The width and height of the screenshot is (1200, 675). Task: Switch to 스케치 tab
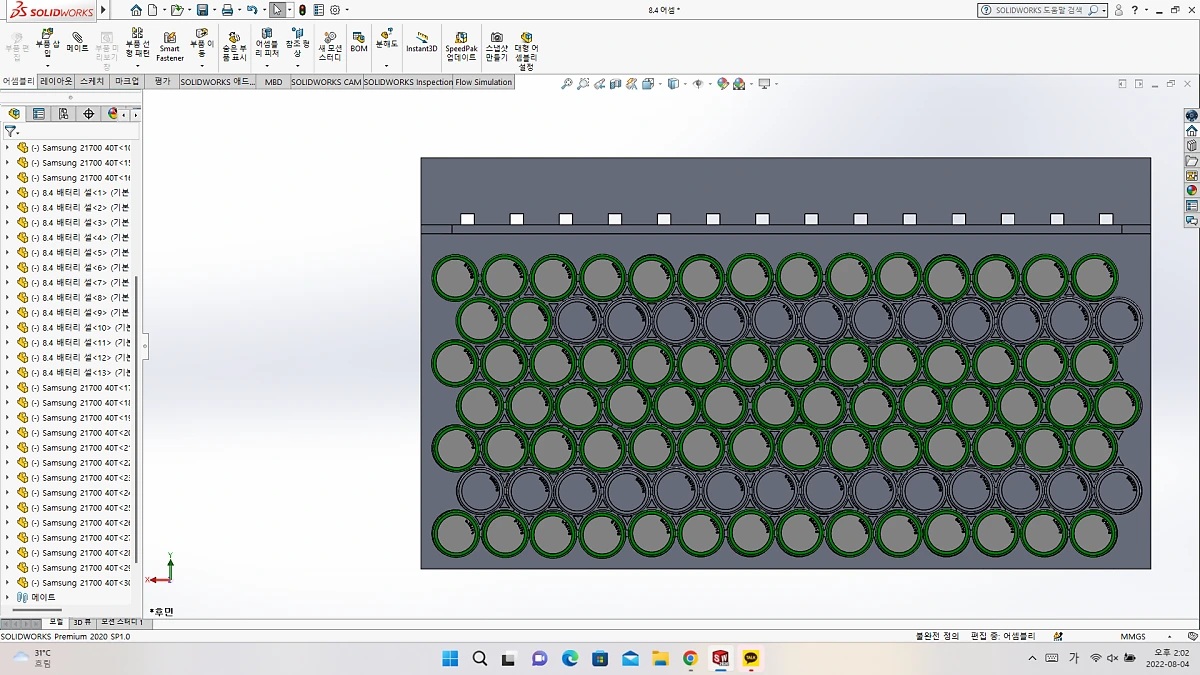(x=92, y=82)
